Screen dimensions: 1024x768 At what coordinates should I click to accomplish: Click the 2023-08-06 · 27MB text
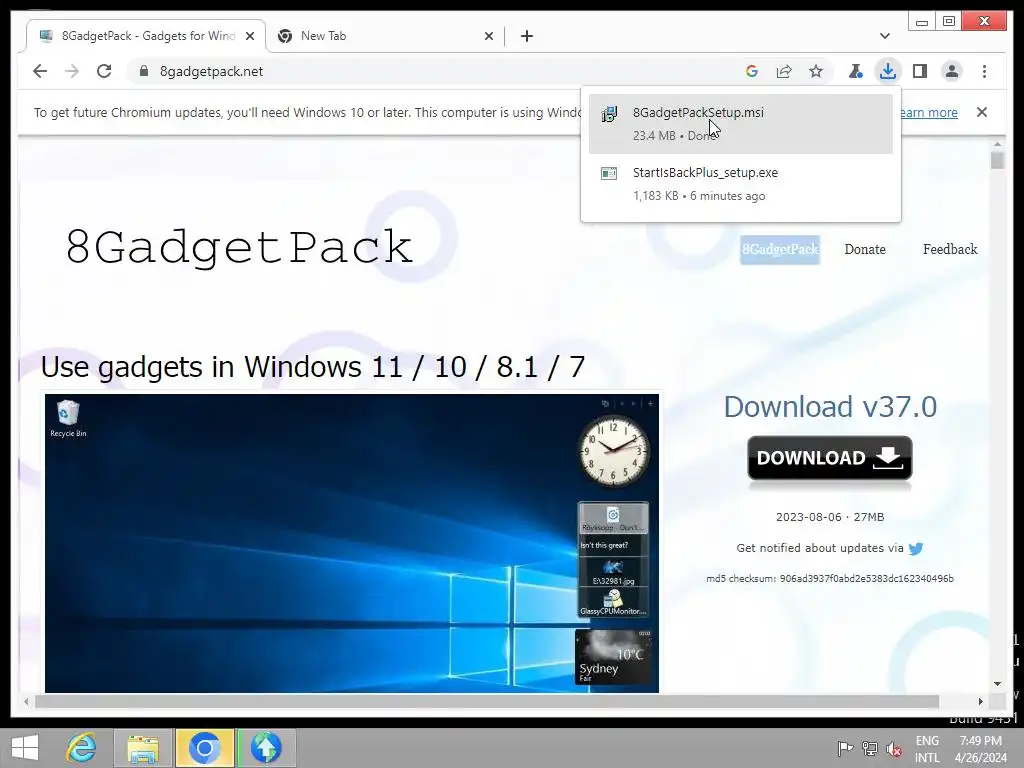(829, 517)
